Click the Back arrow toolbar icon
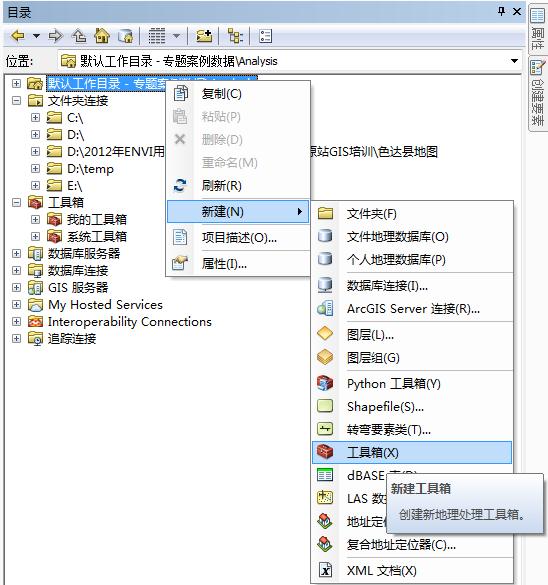This screenshot has width=548, height=585. pyautogui.click(x=18, y=36)
